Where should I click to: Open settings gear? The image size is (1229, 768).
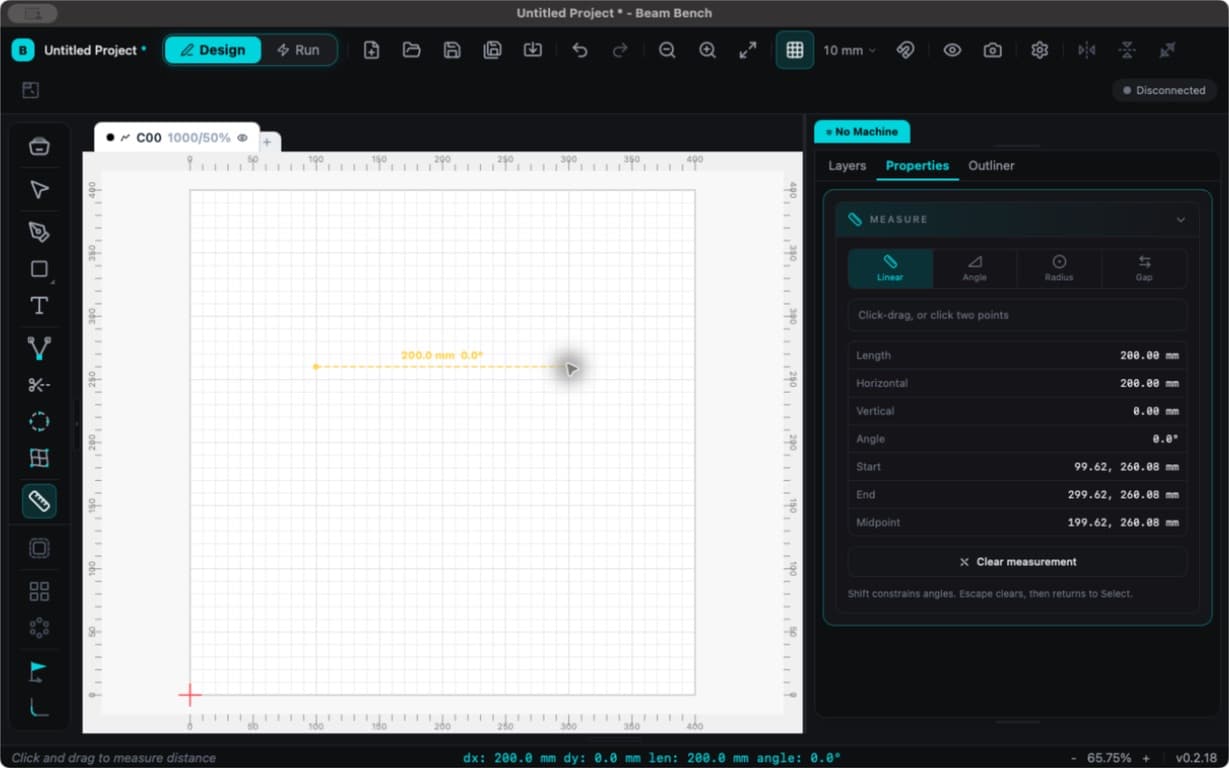pyautogui.click(x=1039, y=50)
